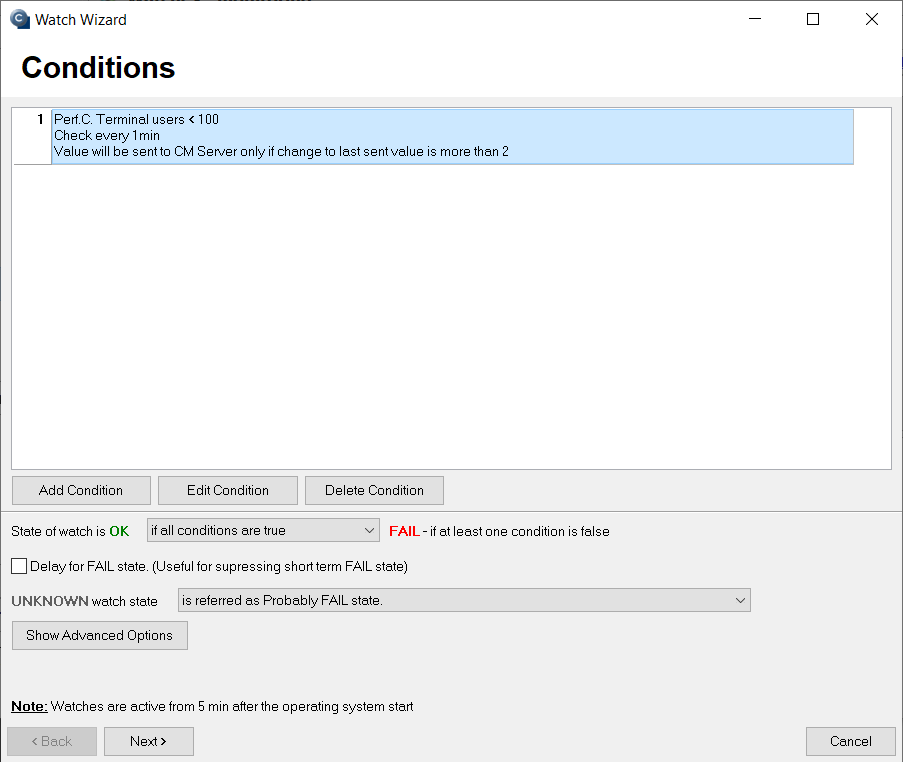Open the 'if all conditions are true' dropdown
Viewport: 903px width, 762px height.
coord(263,530)
